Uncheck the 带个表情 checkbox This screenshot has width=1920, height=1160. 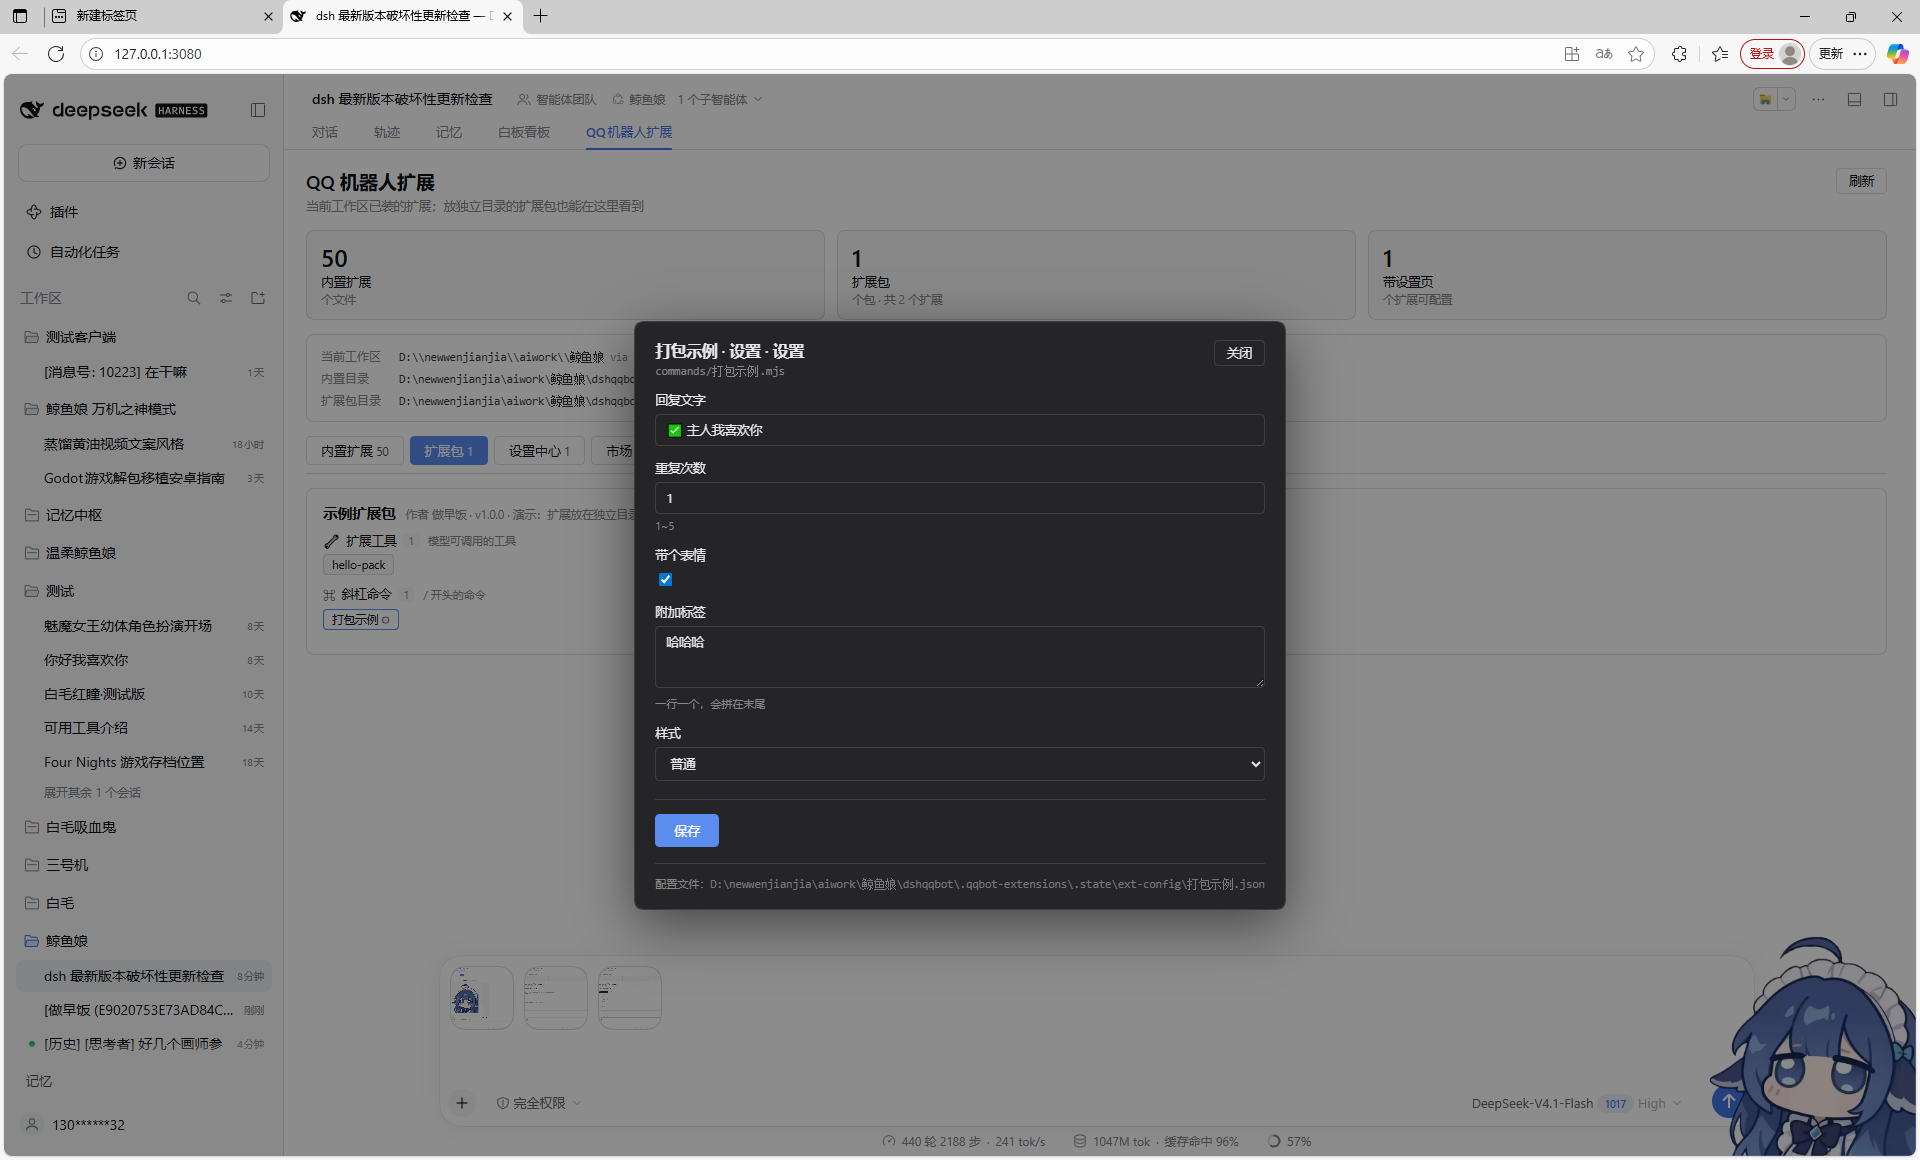click(665, 580)
